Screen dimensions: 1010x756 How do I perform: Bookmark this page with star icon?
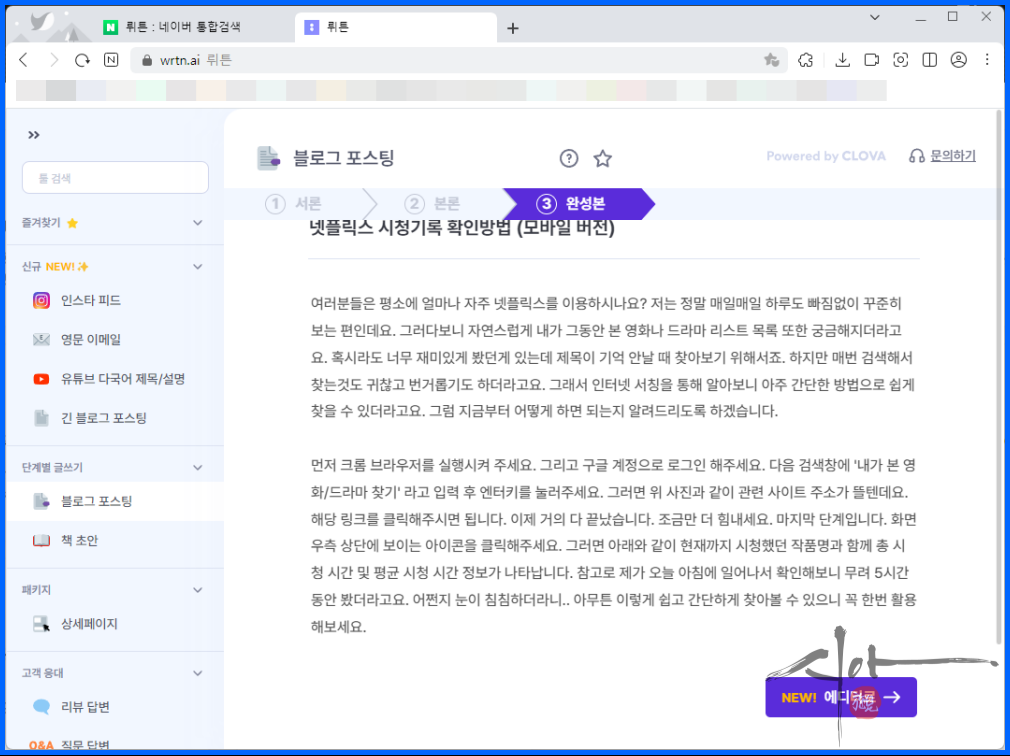pyautogui.click(x=771, y=60)
